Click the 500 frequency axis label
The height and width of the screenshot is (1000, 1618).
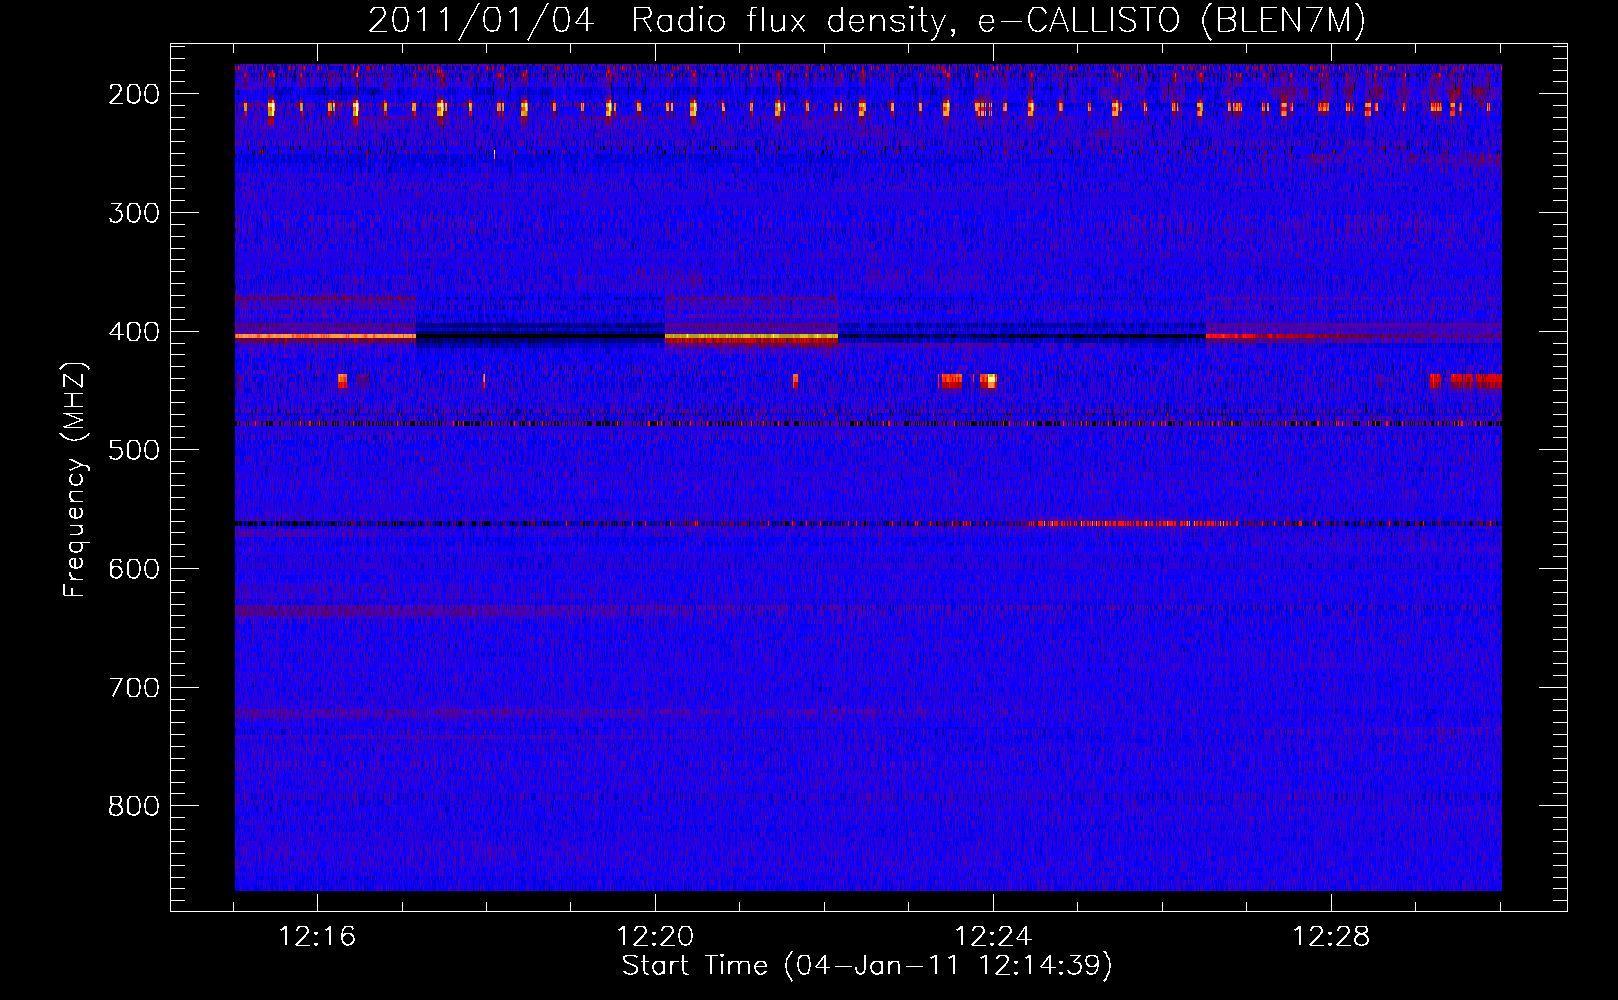coord(134,450)
